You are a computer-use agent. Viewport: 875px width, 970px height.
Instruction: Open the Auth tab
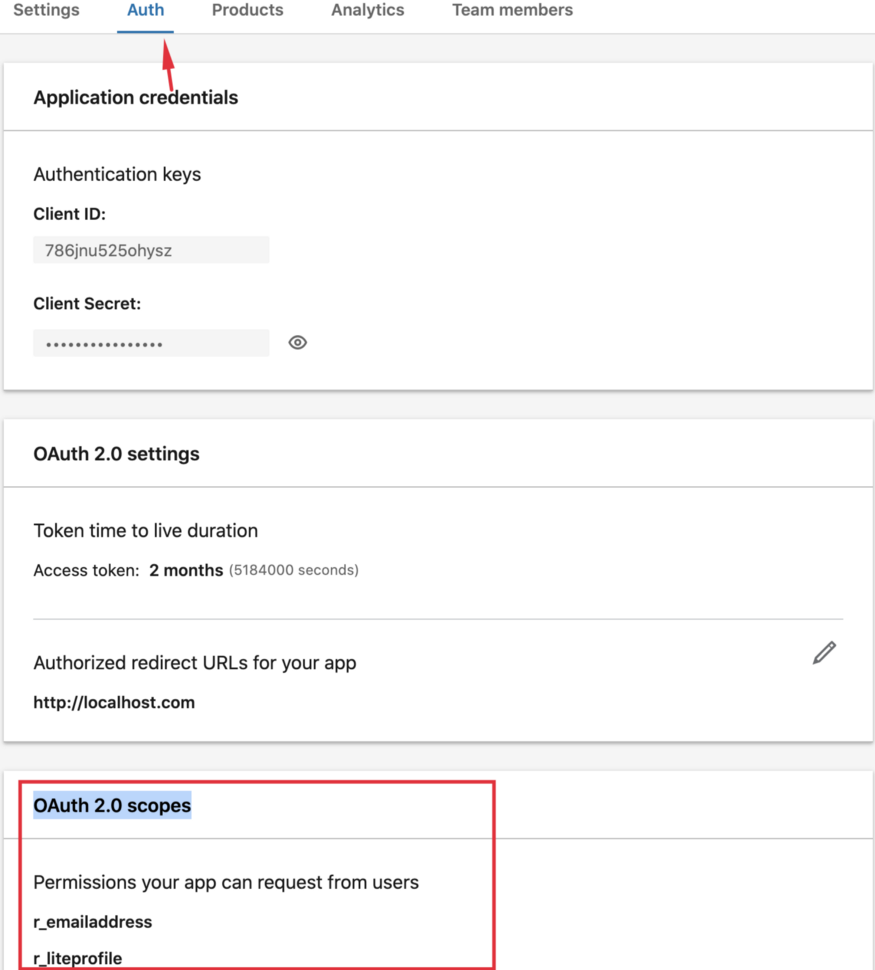pyautogui.click(x=145, y=10)
